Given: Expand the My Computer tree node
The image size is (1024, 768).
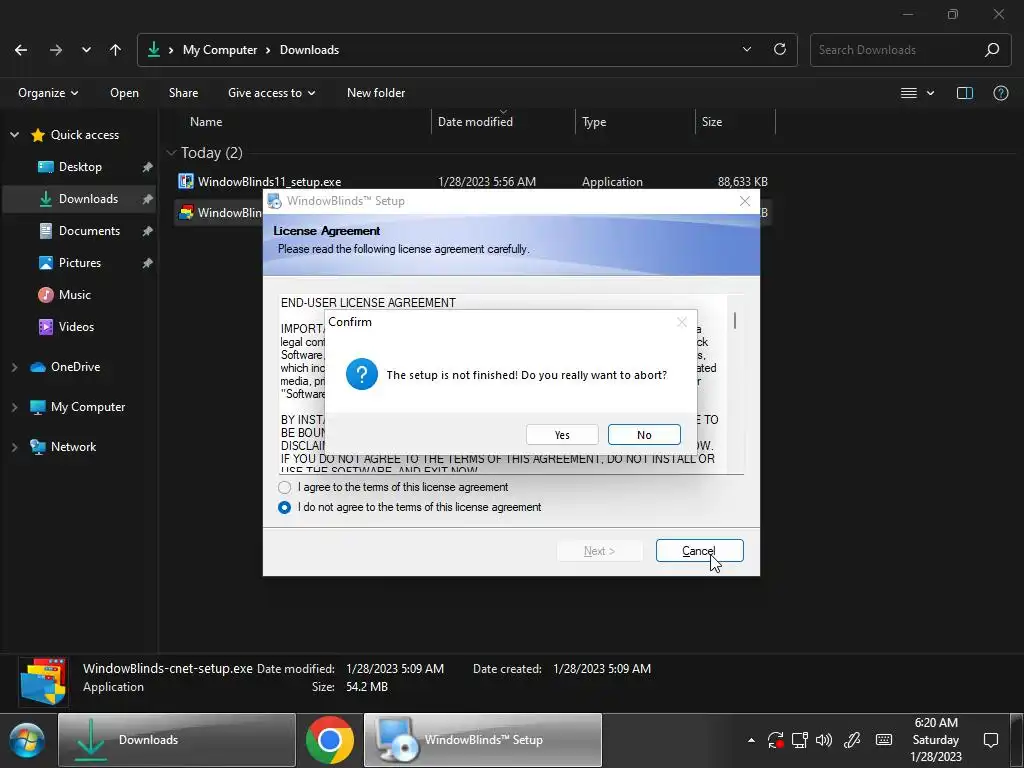Looking at the screenshot, I should pos(14,407).
